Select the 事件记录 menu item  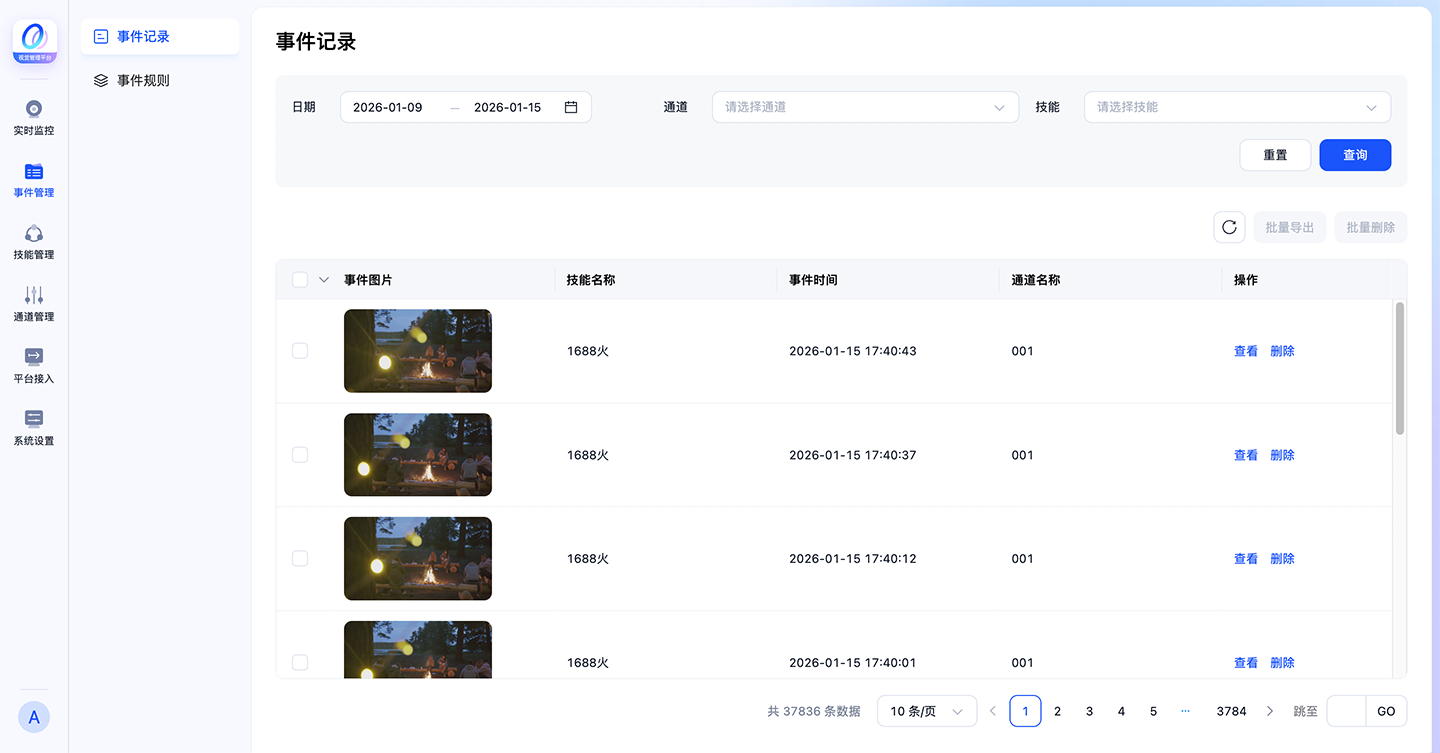160,36
